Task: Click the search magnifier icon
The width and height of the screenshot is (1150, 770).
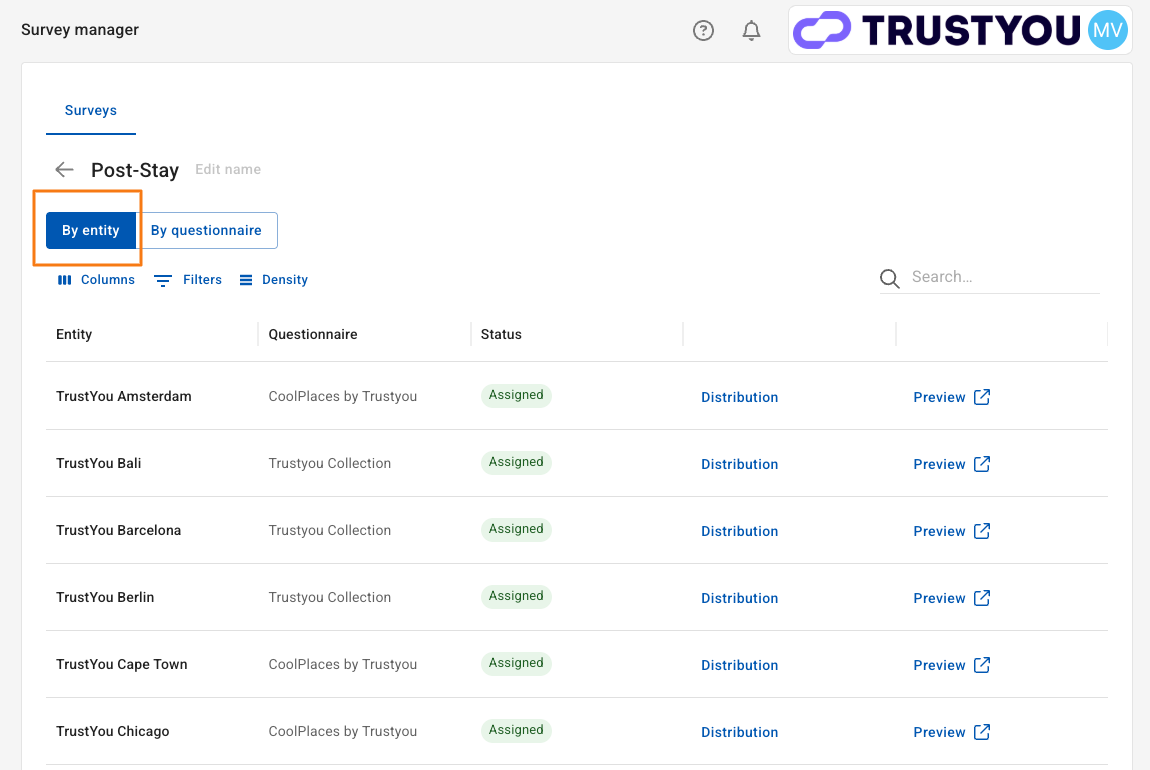Action: point(890,279)
